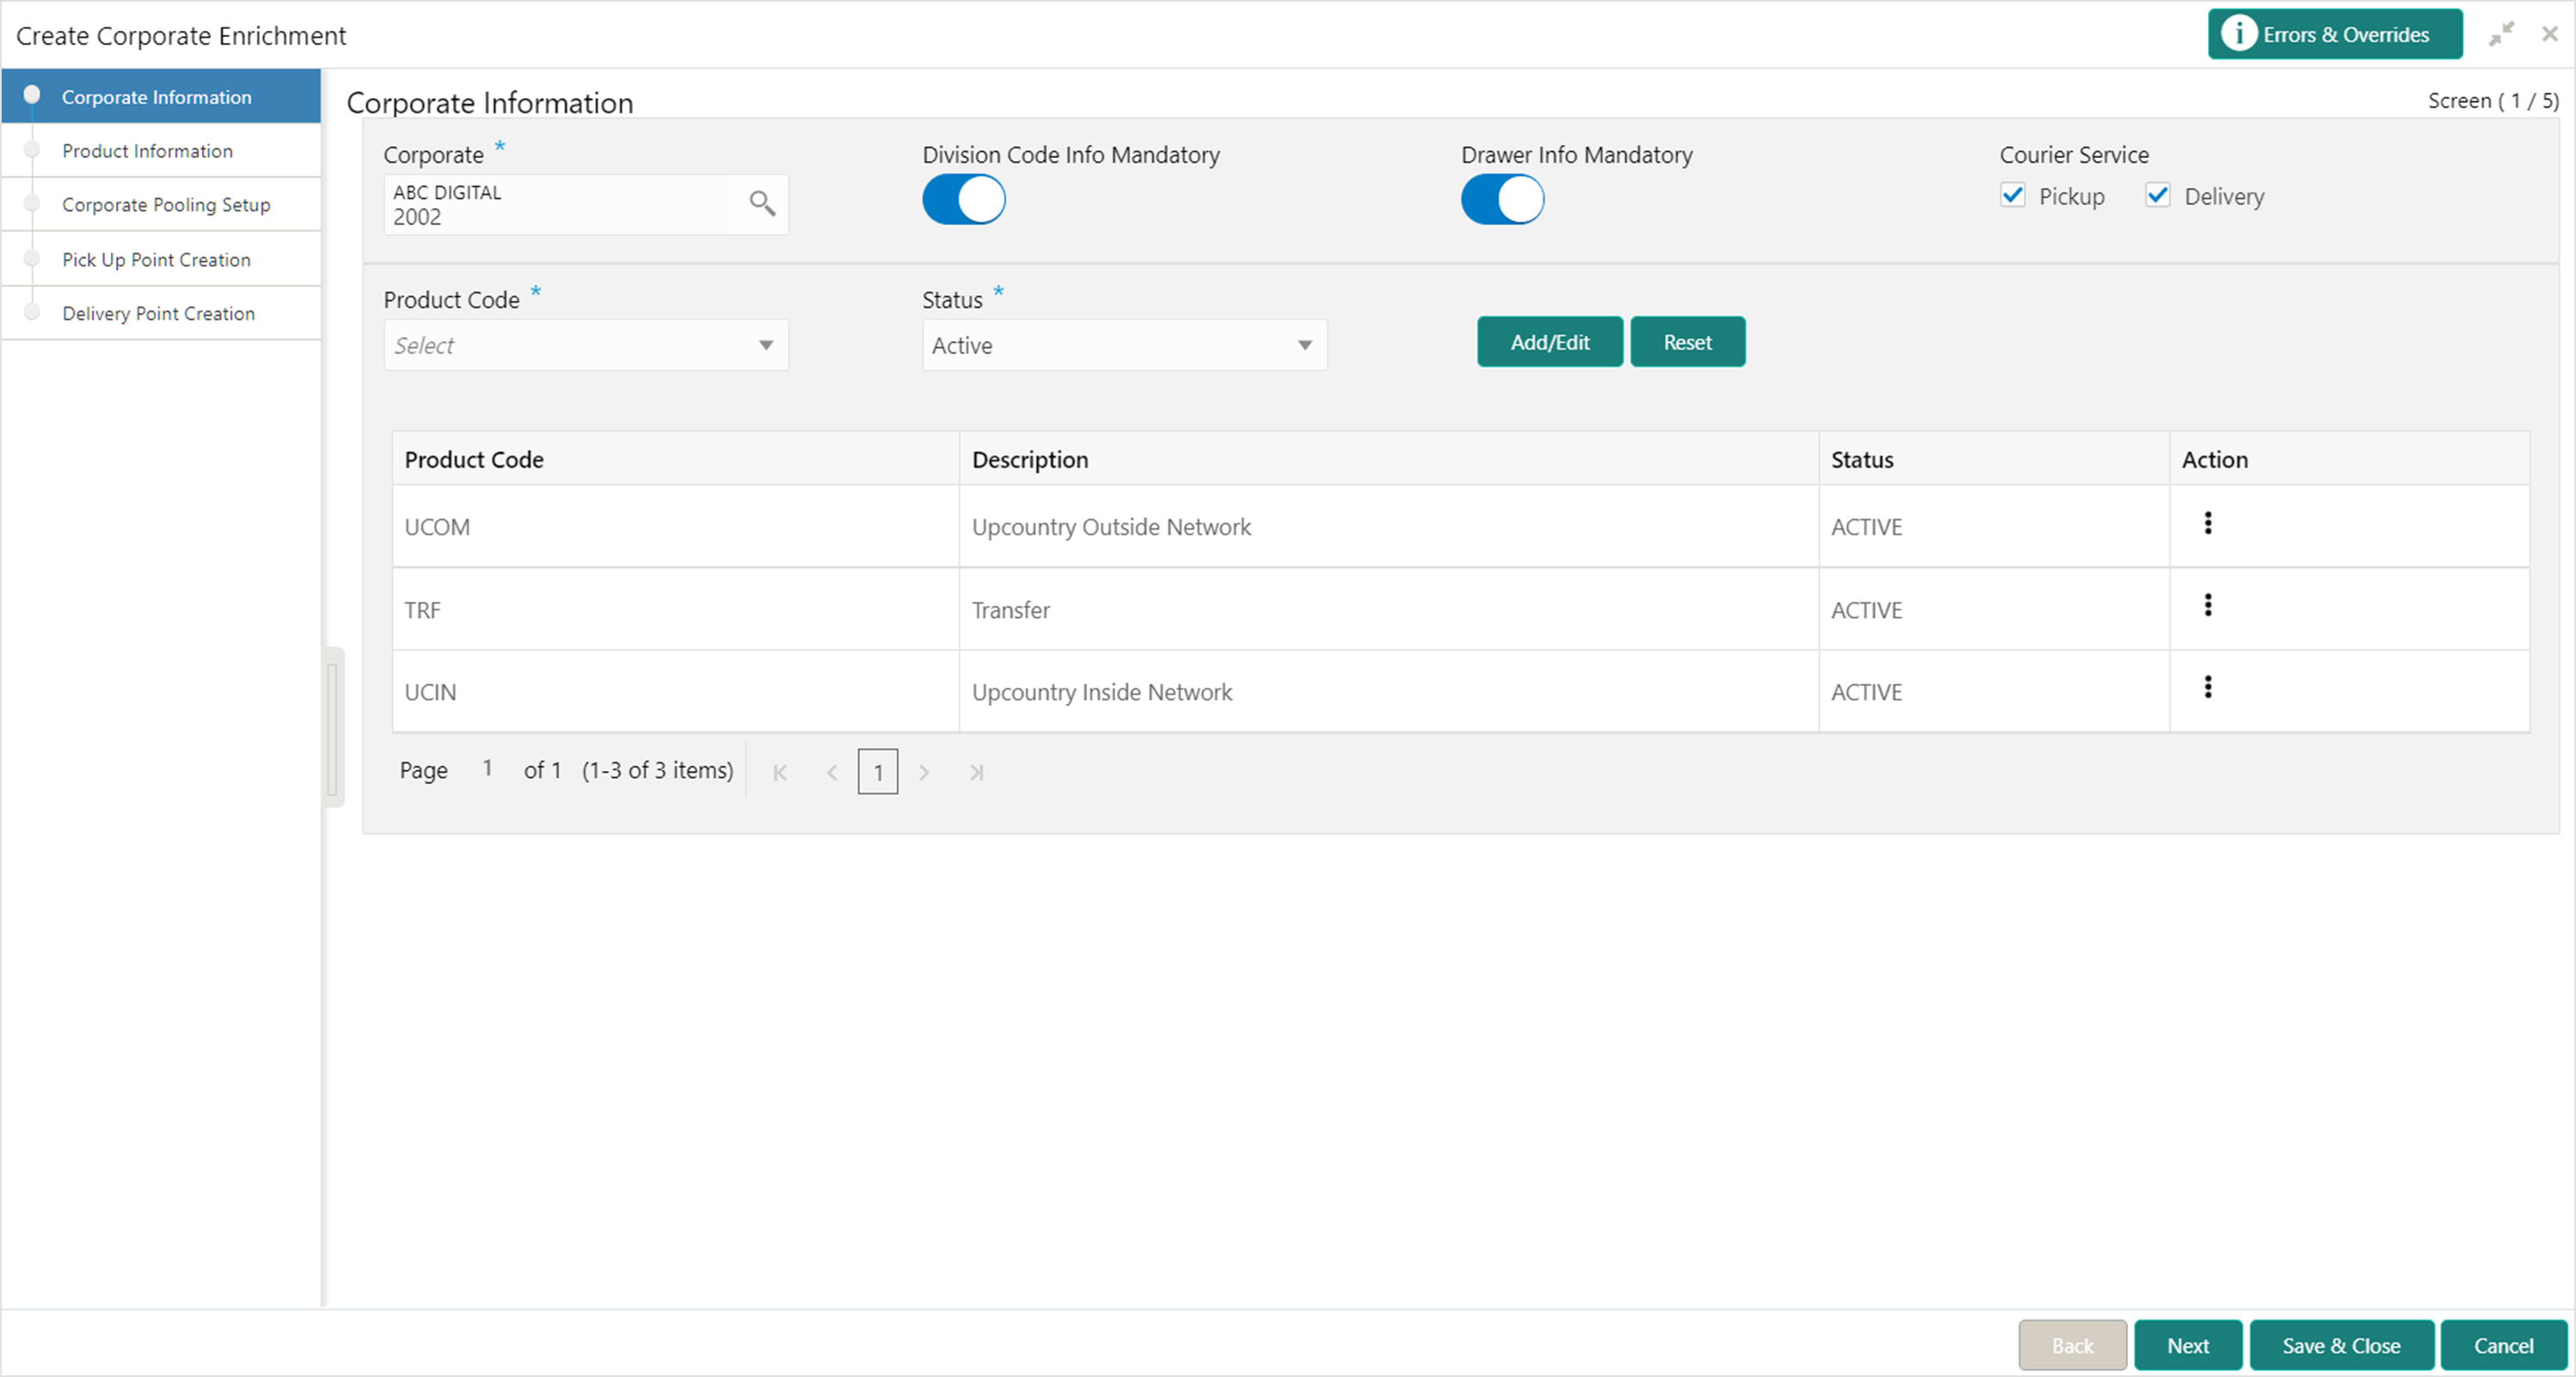
Task: Click the Screen ( 1 / 5) indicator
Action: (x=2493, y=101)
